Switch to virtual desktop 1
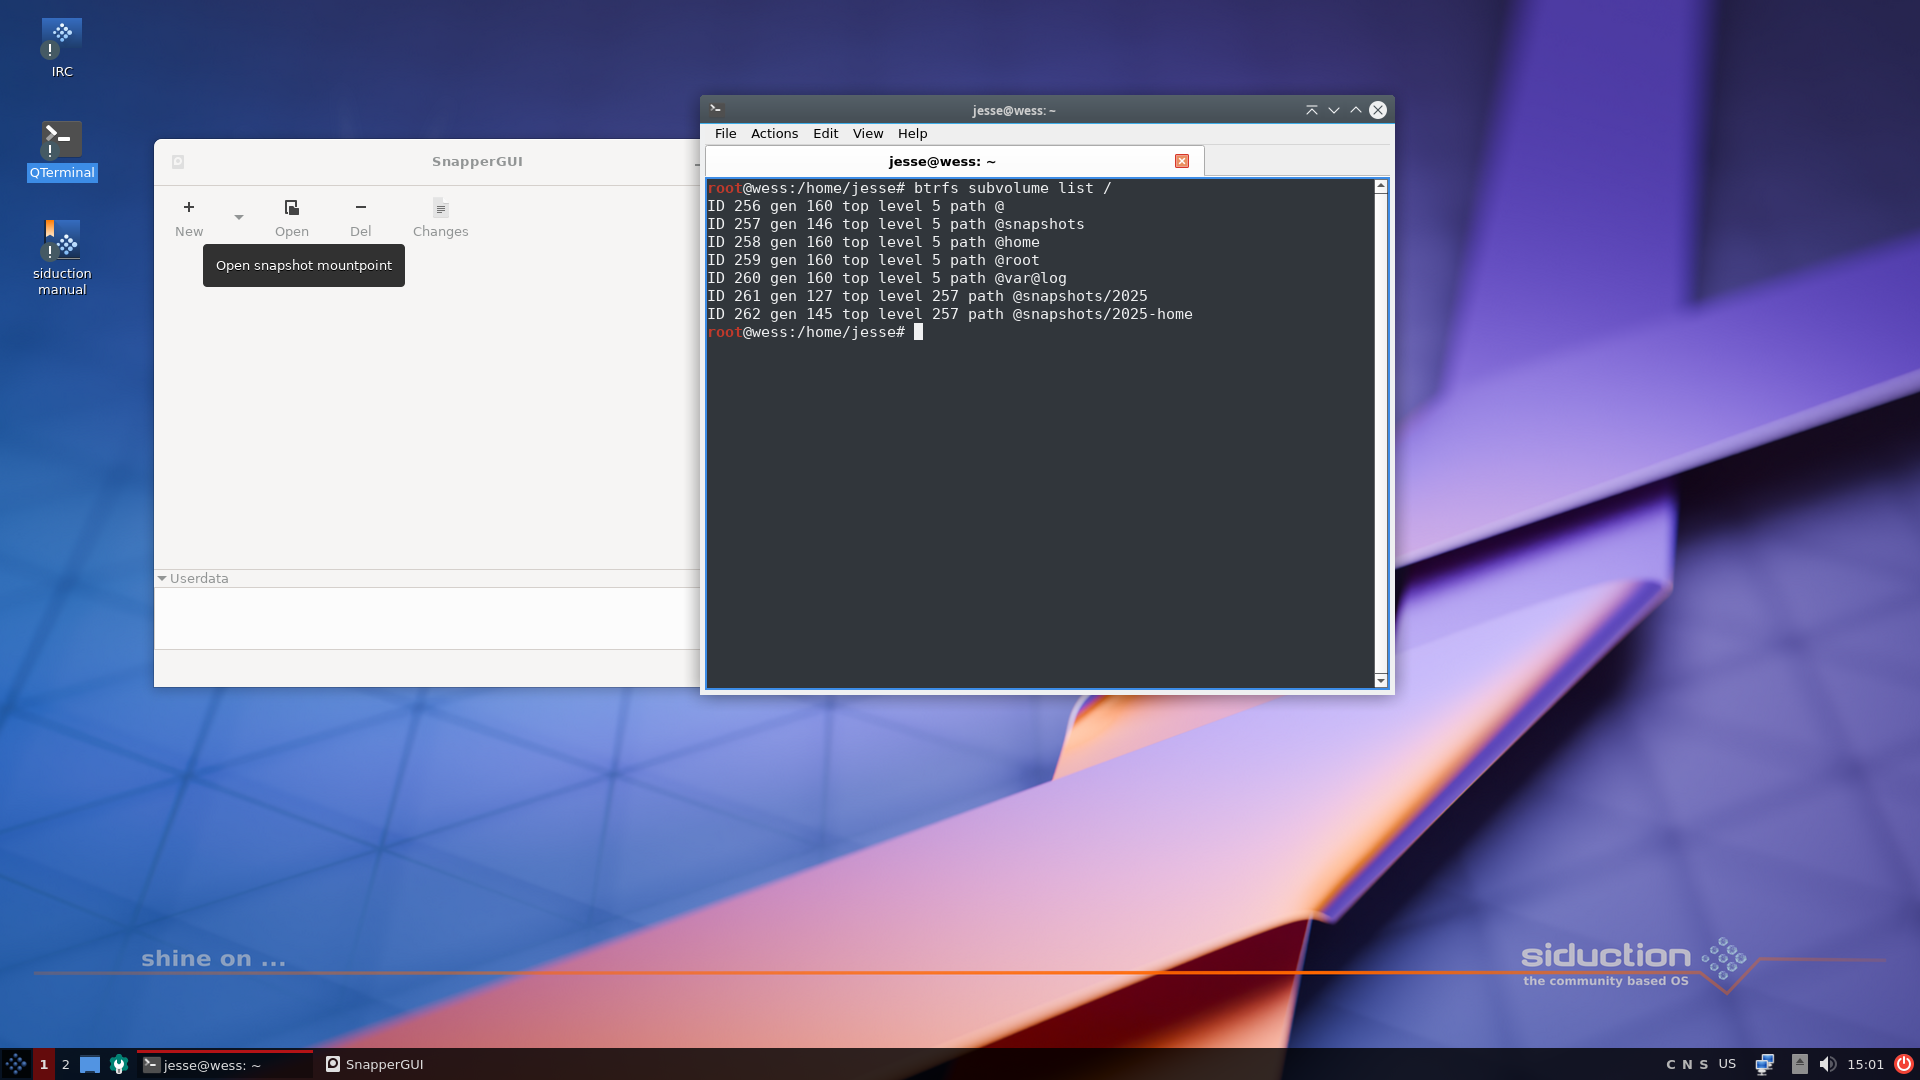 (x=44, y=1064)
